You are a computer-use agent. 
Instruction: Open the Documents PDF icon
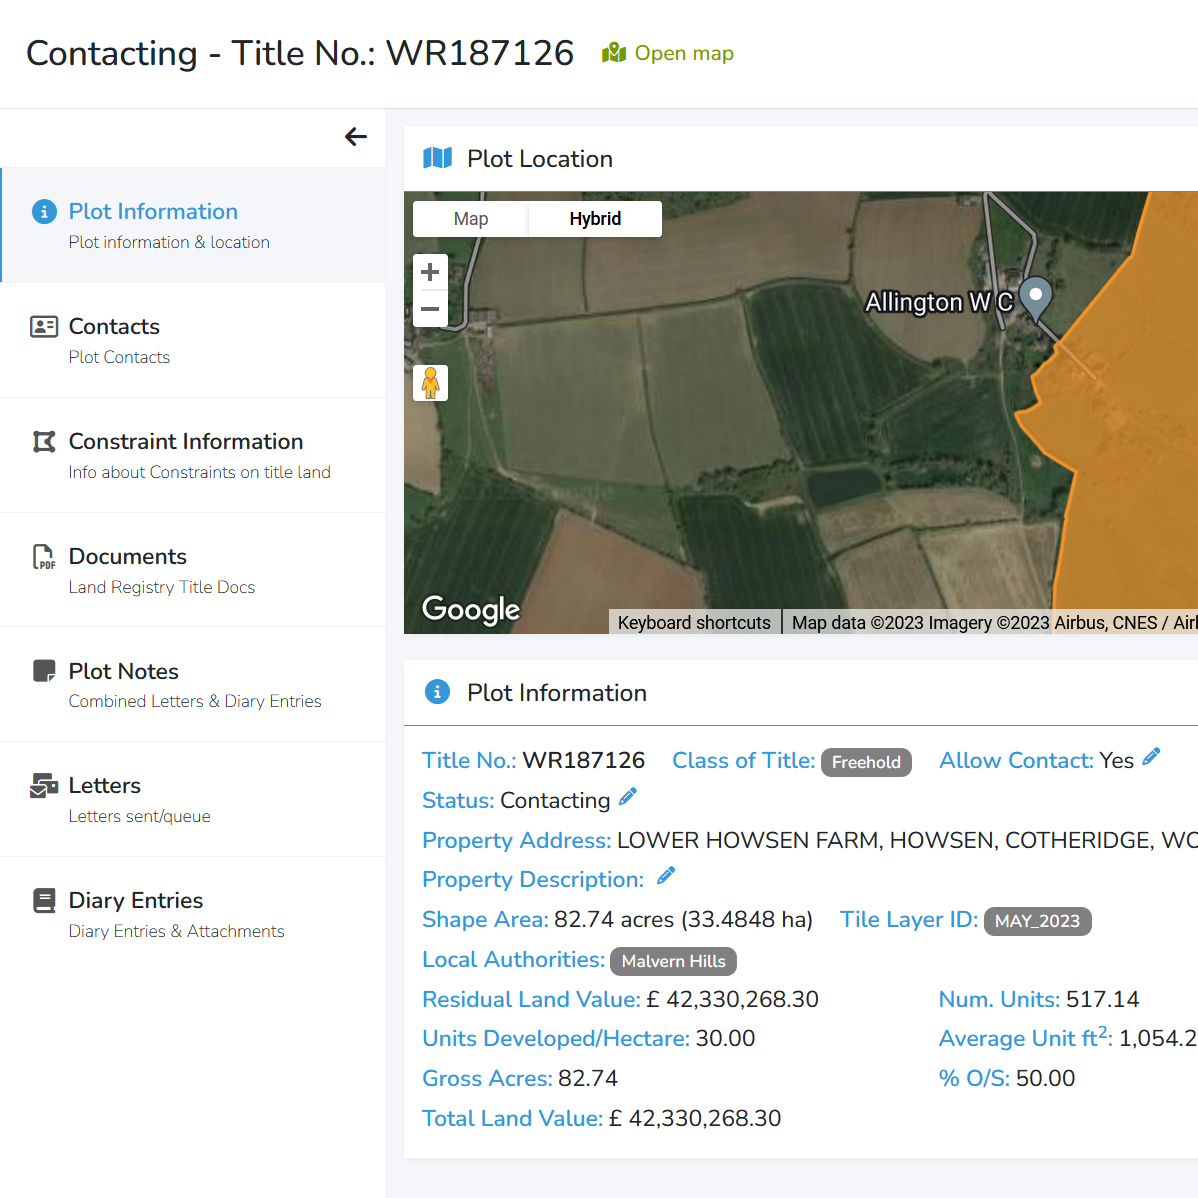pyautogui.click(x=43, y=556)
